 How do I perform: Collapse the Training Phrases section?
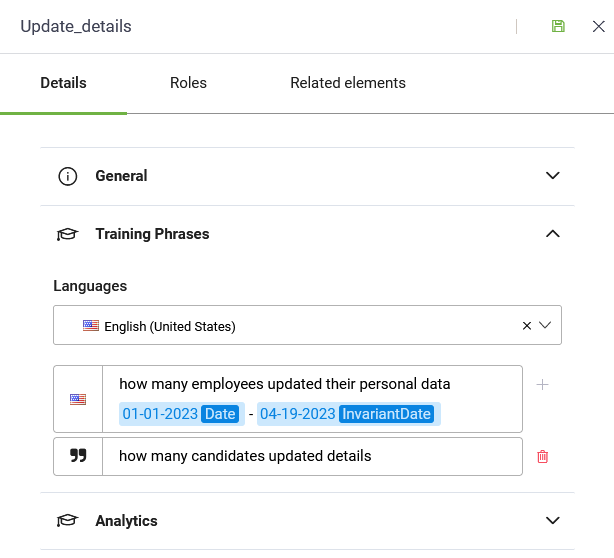(x=553, y=234)
